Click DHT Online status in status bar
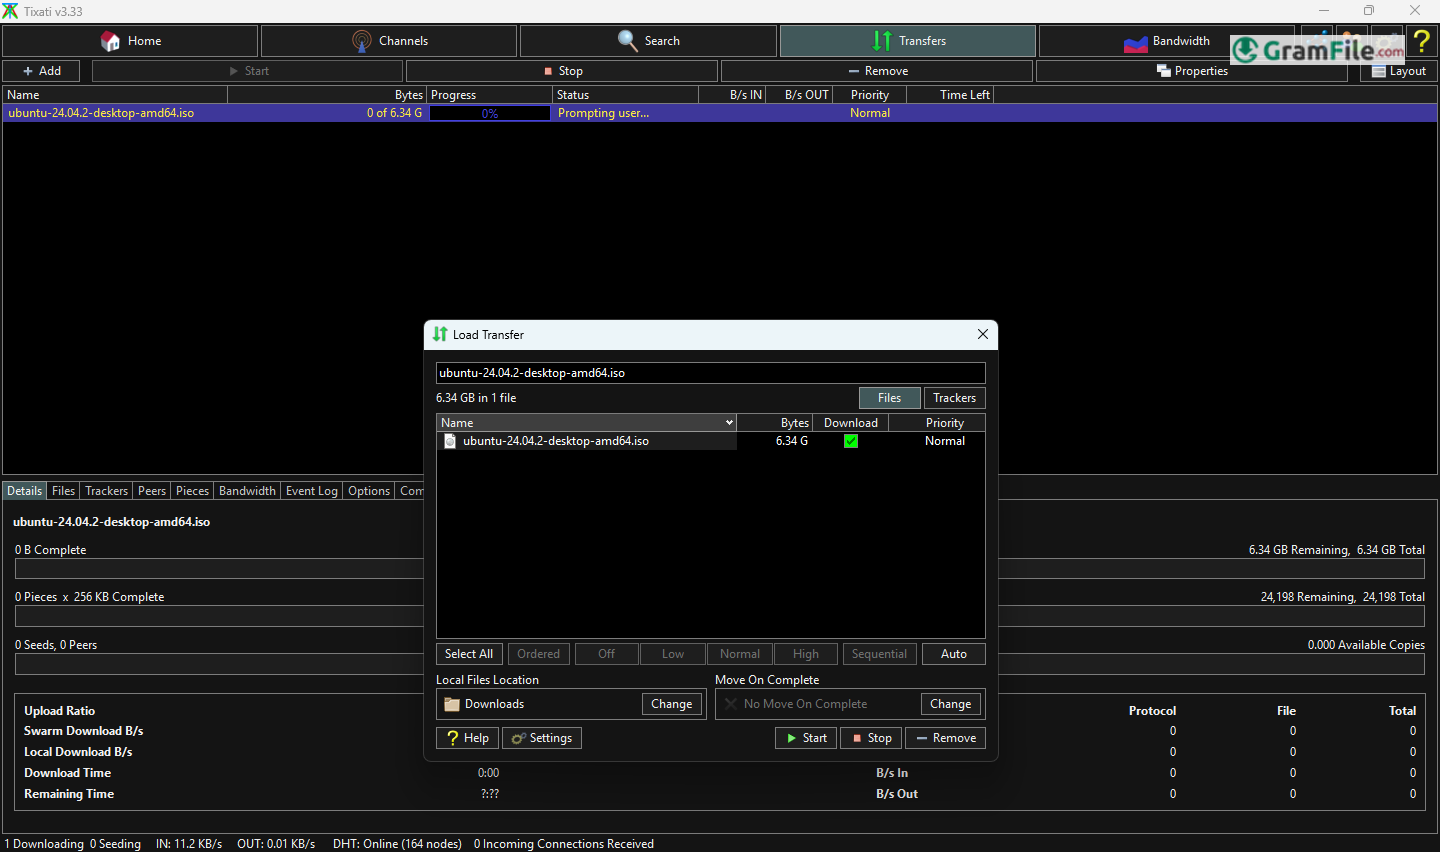The height and width of the screenshot is (852, 1440). [397, 844]
